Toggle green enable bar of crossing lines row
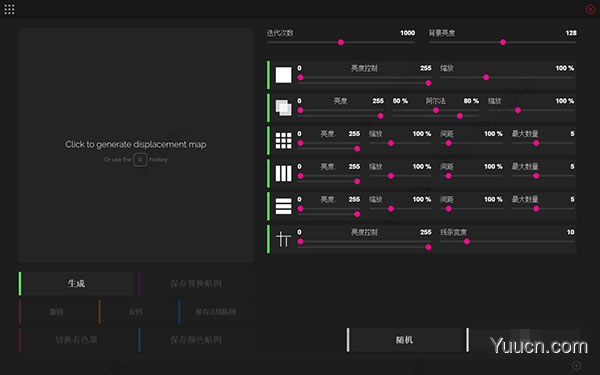The height and width of the screenshot is (375, 600). [x=268, y=239]
